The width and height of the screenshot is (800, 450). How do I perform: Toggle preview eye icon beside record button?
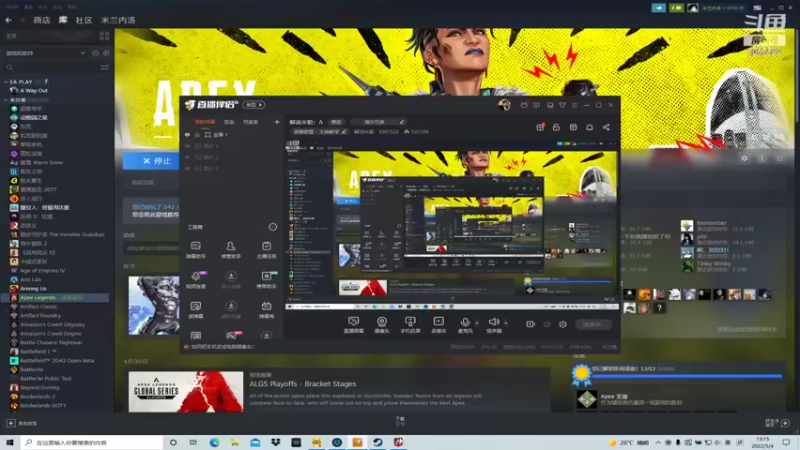546,324
